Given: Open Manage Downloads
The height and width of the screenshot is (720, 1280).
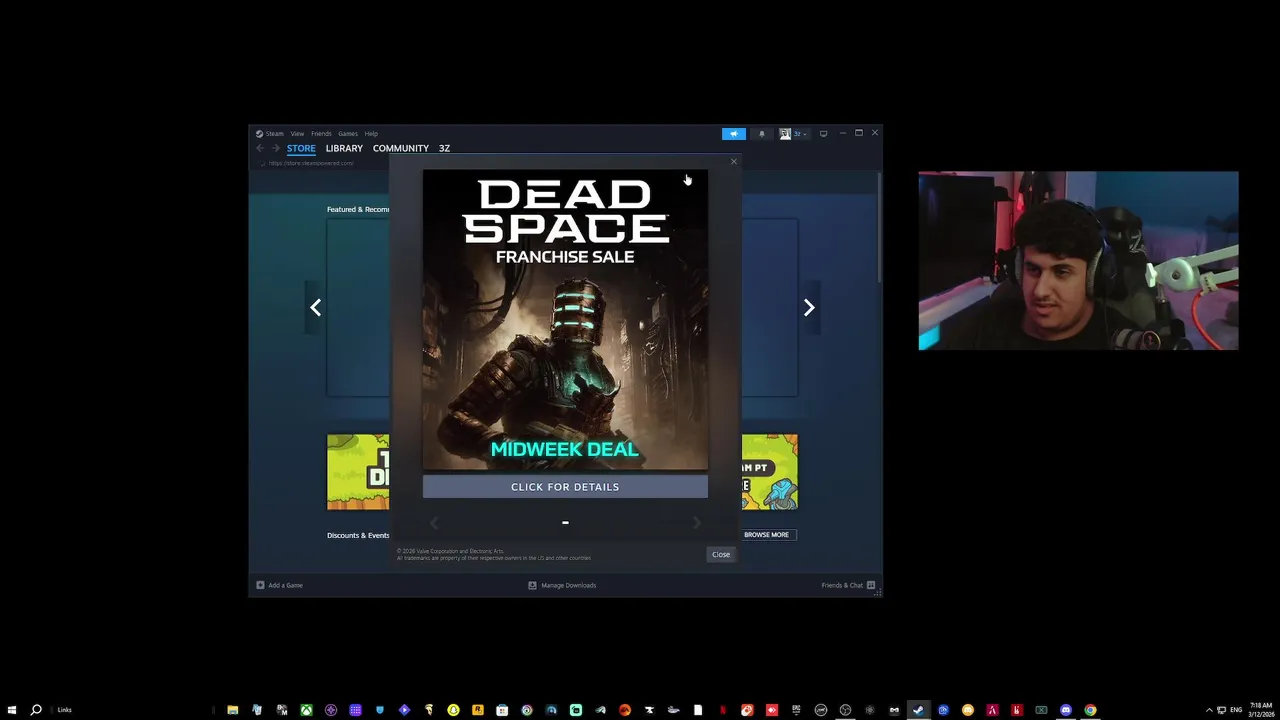Looking at the screenshot, I should coord(562,585).
